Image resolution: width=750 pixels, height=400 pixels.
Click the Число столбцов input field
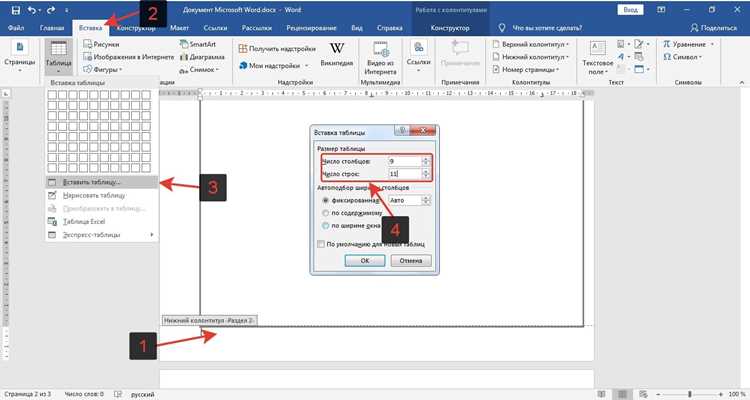click(405, 162)
